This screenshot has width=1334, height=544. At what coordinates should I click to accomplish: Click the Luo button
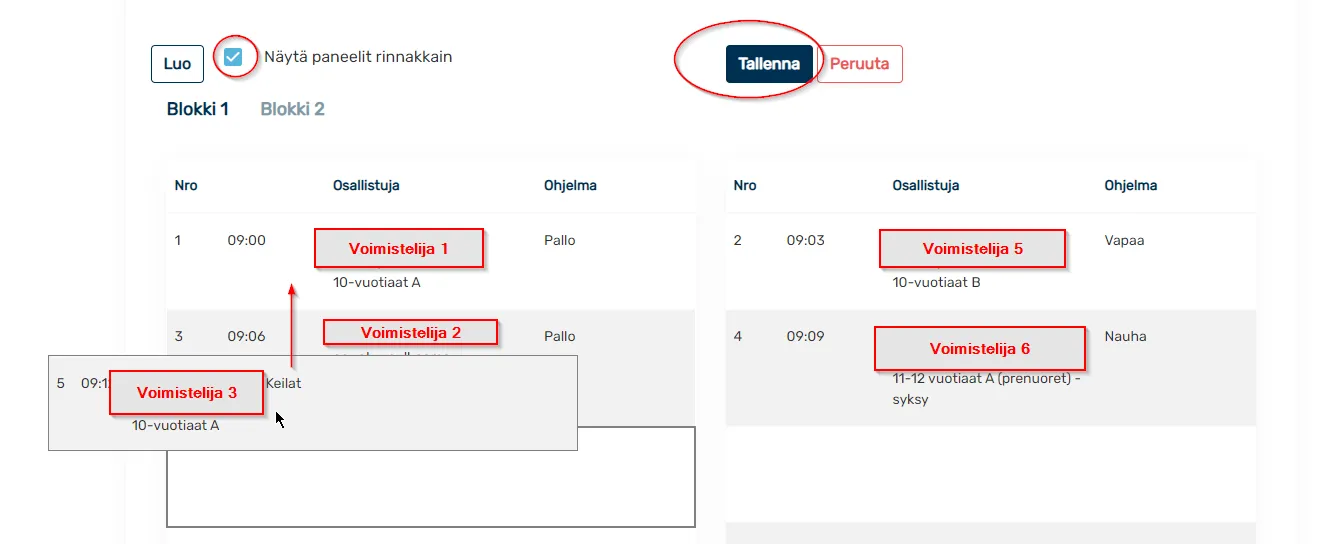(177, 64)
